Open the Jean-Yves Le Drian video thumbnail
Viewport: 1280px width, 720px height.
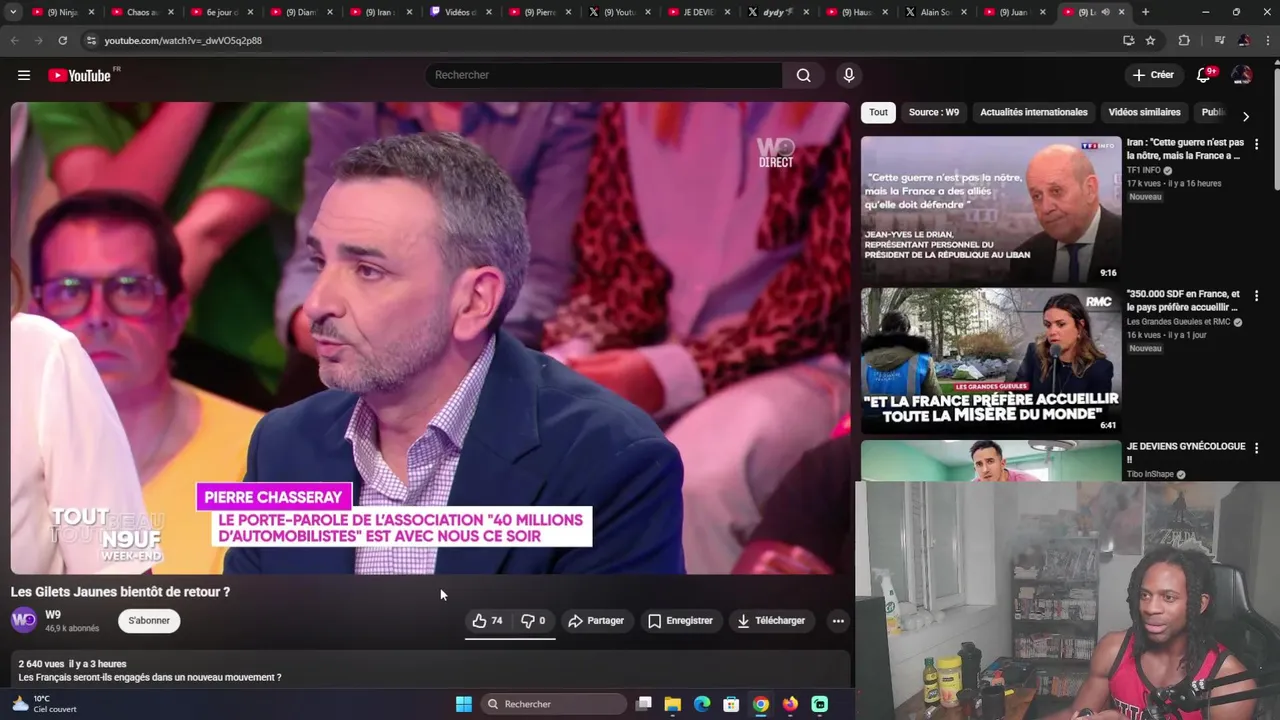[x=991, y=209]
